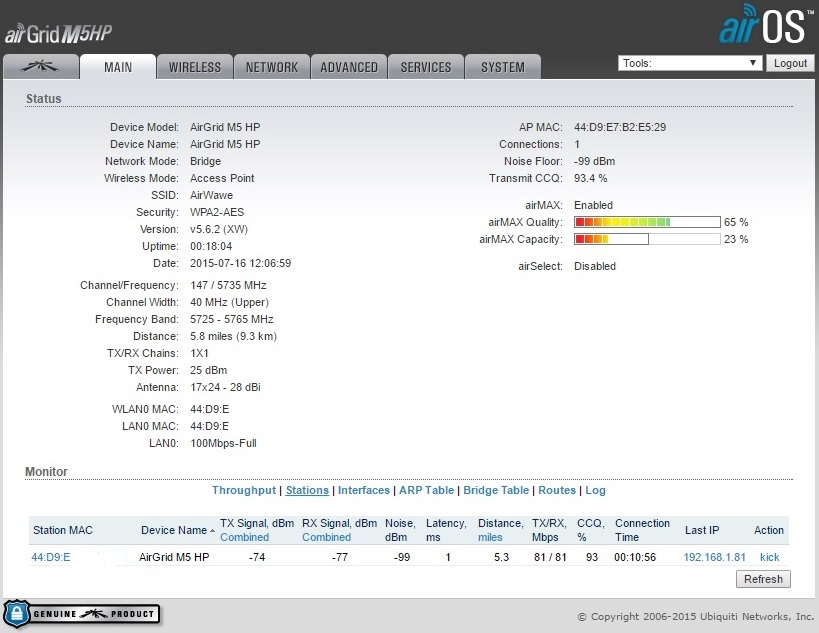Click the airGrid M5HP logo
This screenshot has height=633, width=819.
[x=58, y=34]
